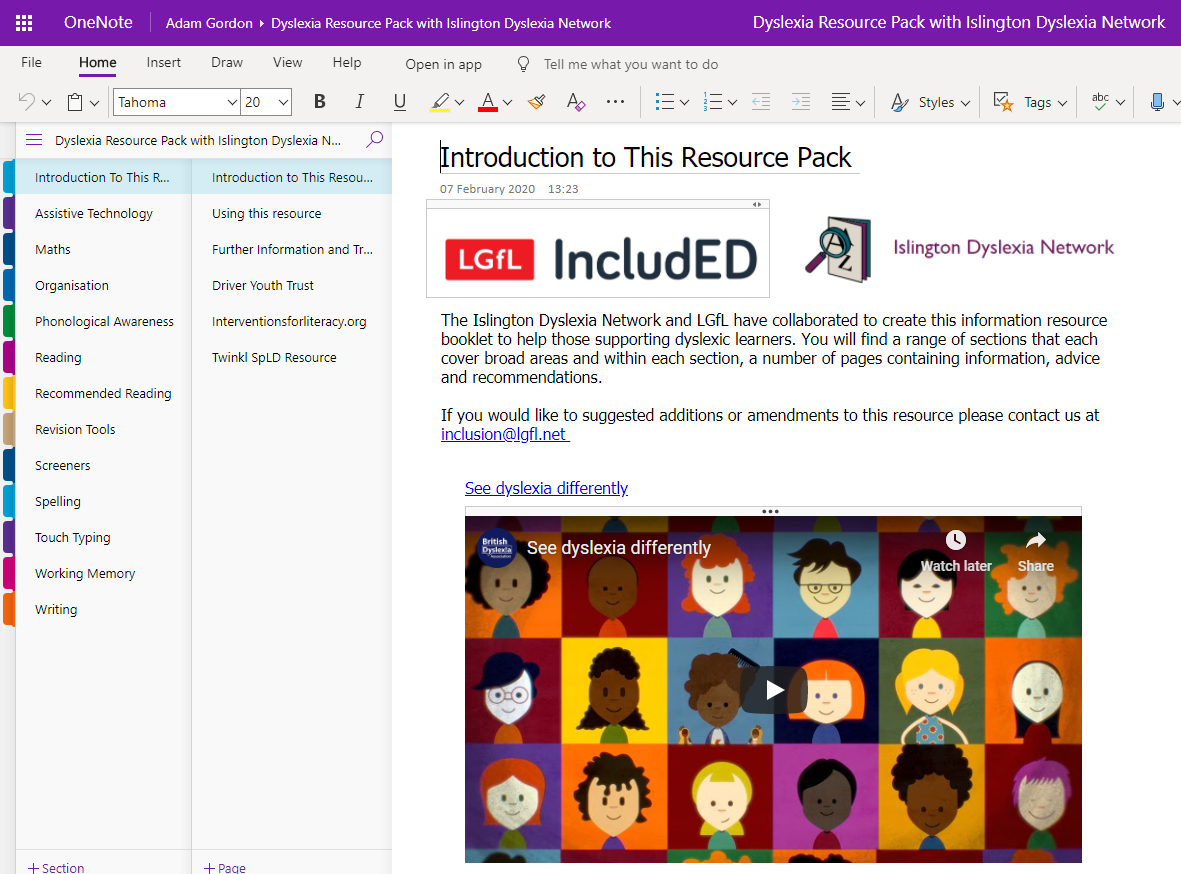Select the Assistive Technology section
1181x874 pixels.
103,213
